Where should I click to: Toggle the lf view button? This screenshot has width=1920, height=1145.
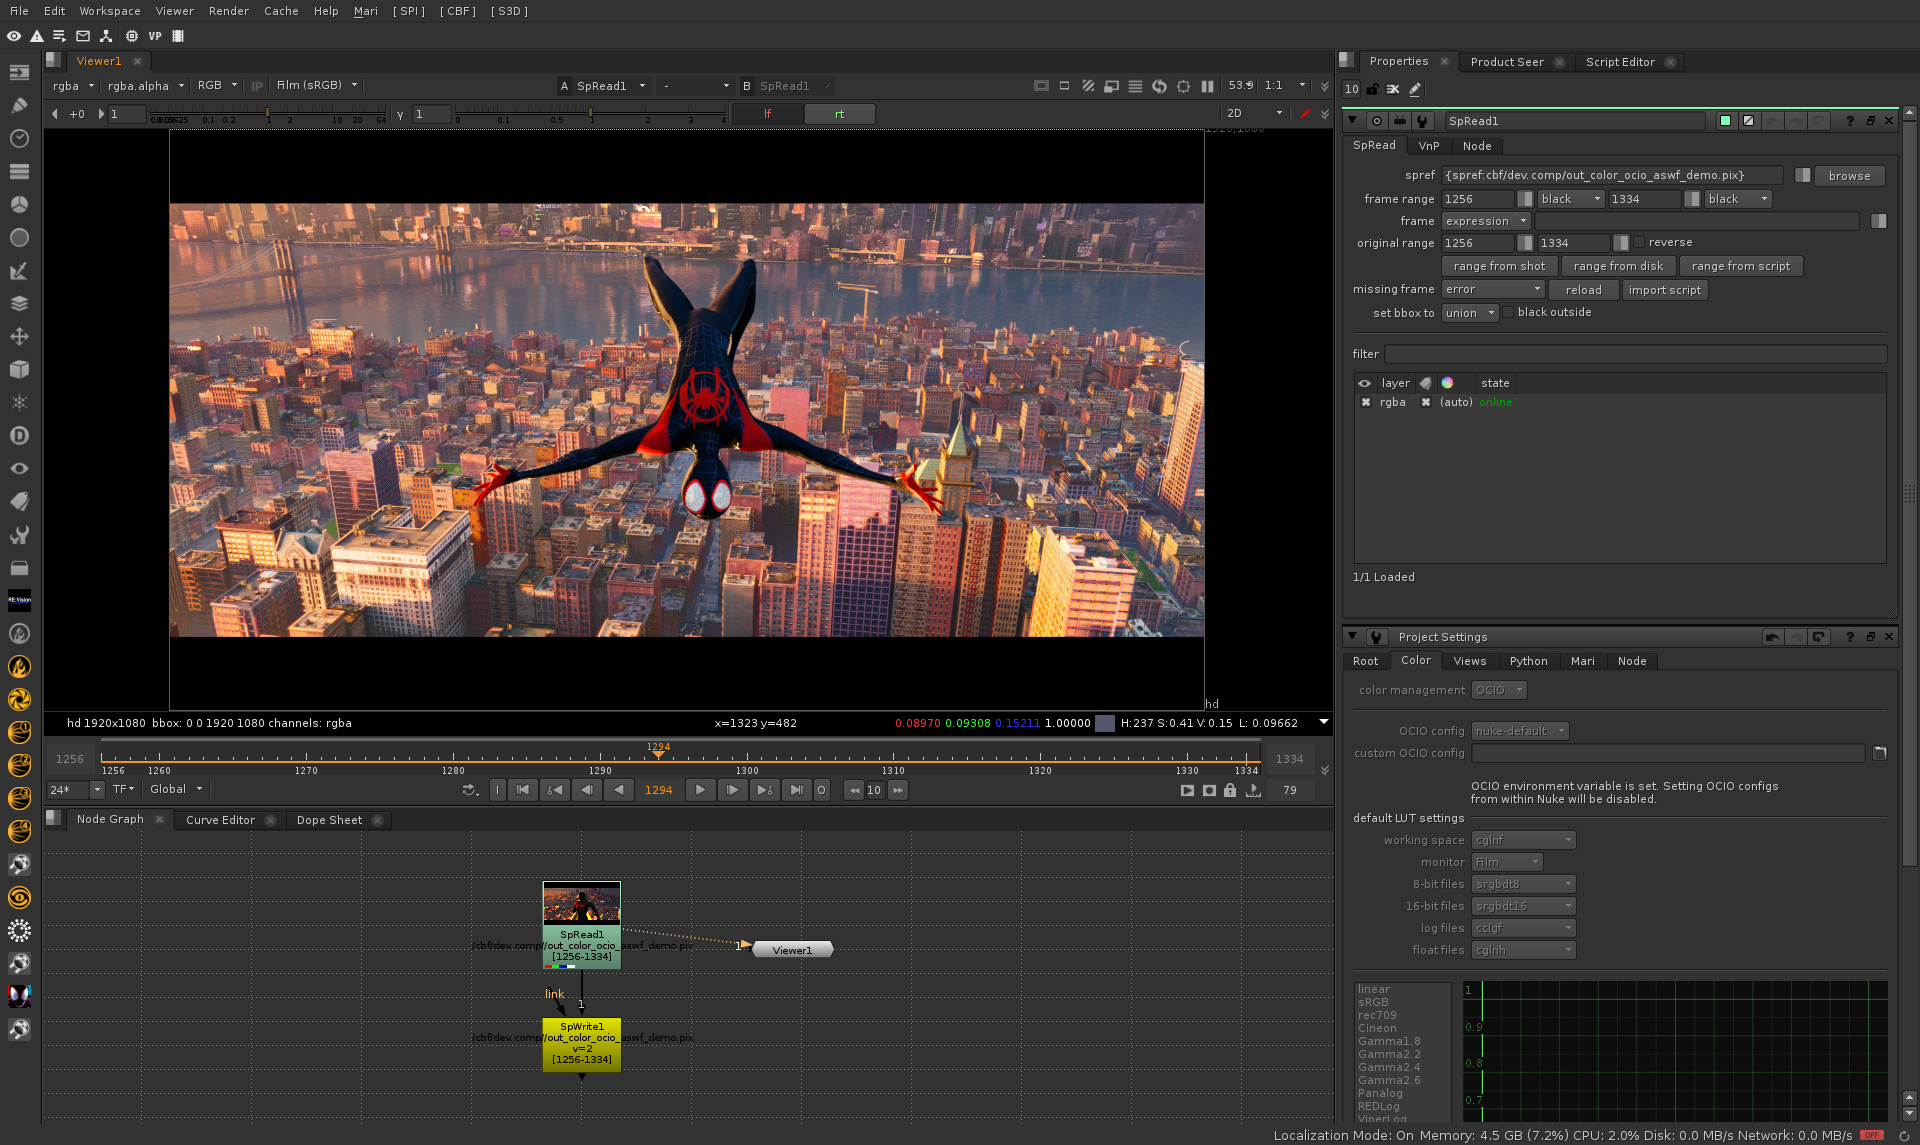767,114
